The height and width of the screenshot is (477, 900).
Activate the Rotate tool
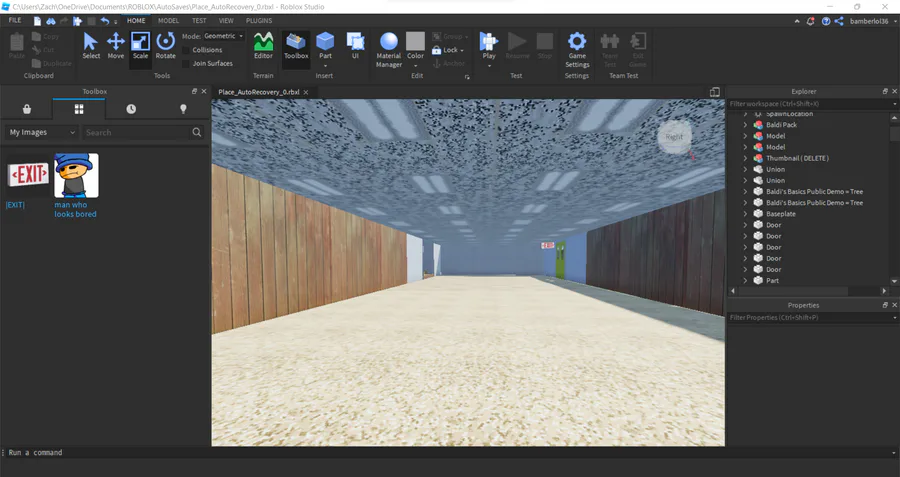(165, 45)
